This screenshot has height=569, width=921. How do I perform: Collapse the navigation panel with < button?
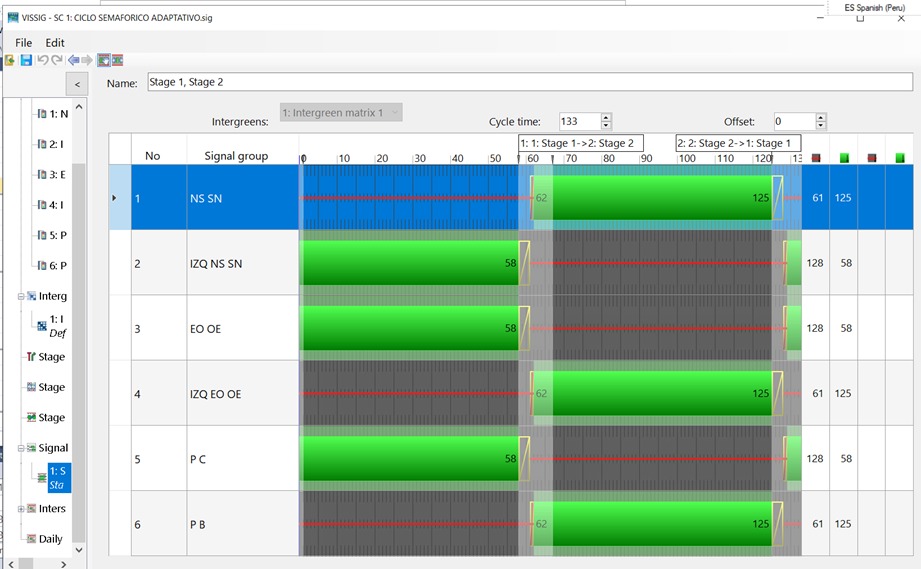pyautogui.click(x=77, y=84)
